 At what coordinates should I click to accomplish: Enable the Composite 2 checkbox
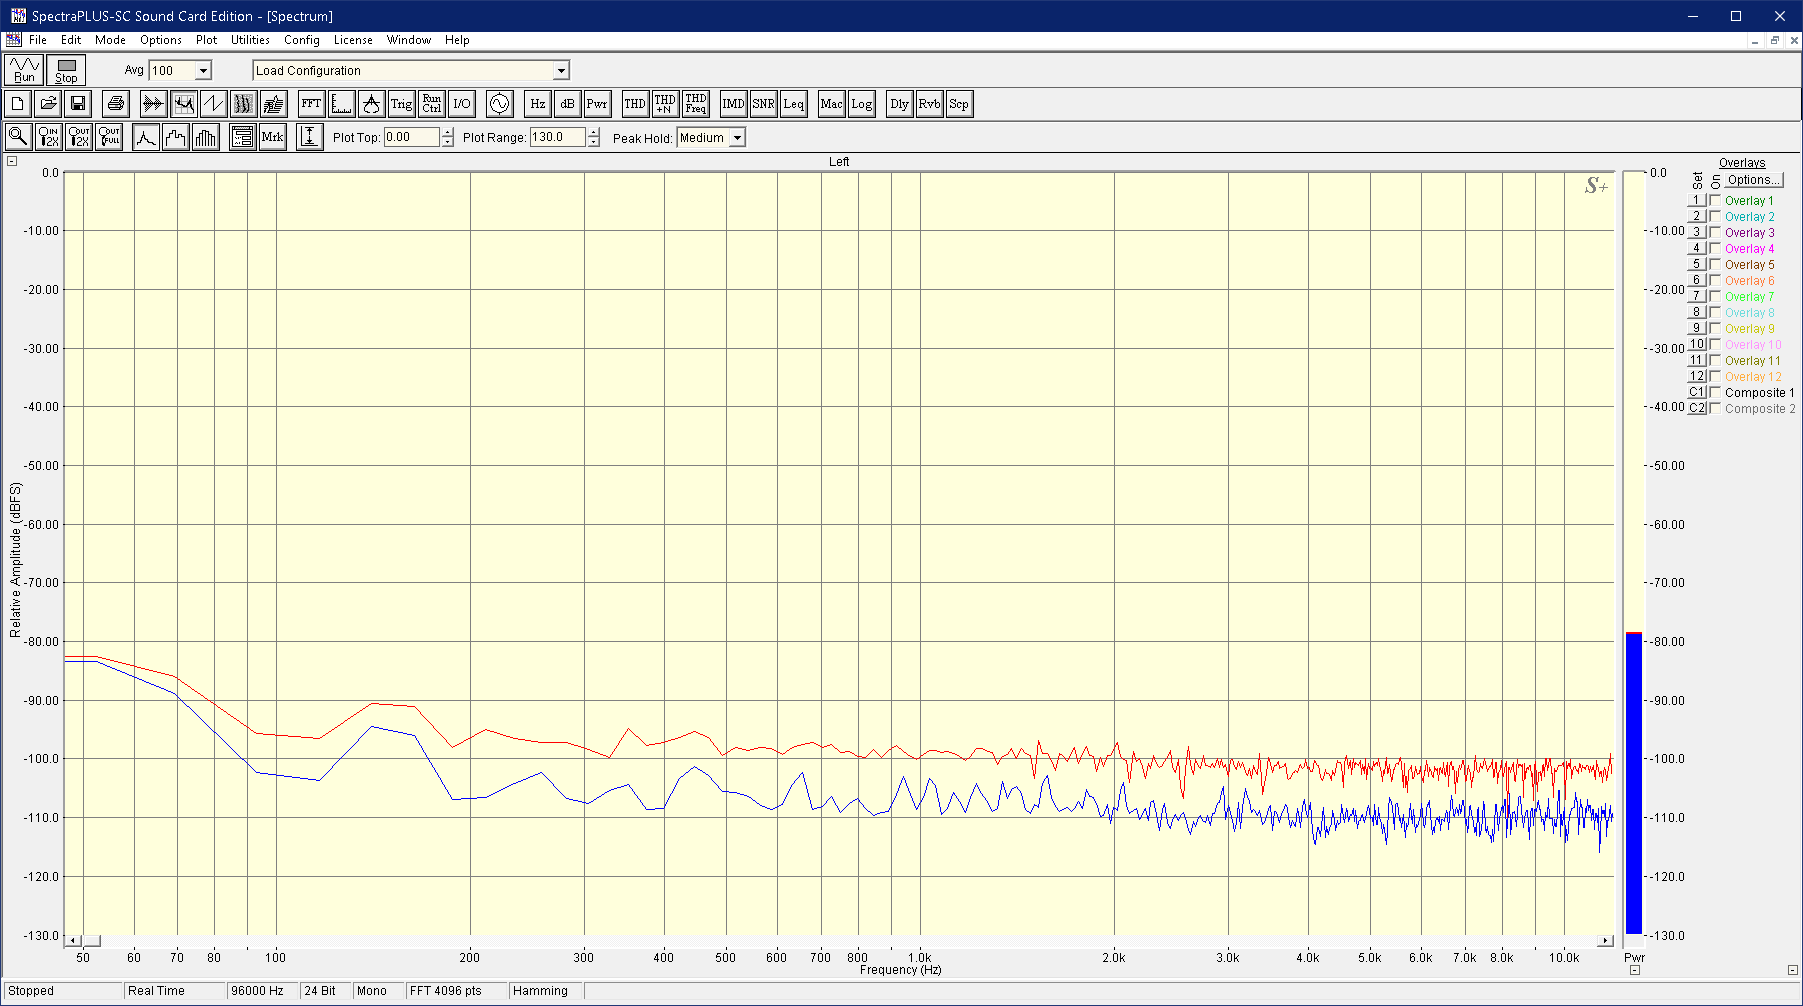coord(1715,409)
